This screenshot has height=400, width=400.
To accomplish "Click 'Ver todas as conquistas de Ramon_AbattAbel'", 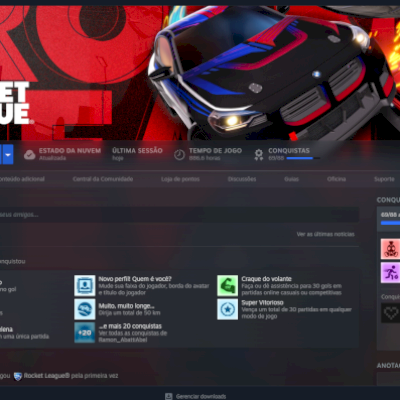I will [x=133, y=336].
